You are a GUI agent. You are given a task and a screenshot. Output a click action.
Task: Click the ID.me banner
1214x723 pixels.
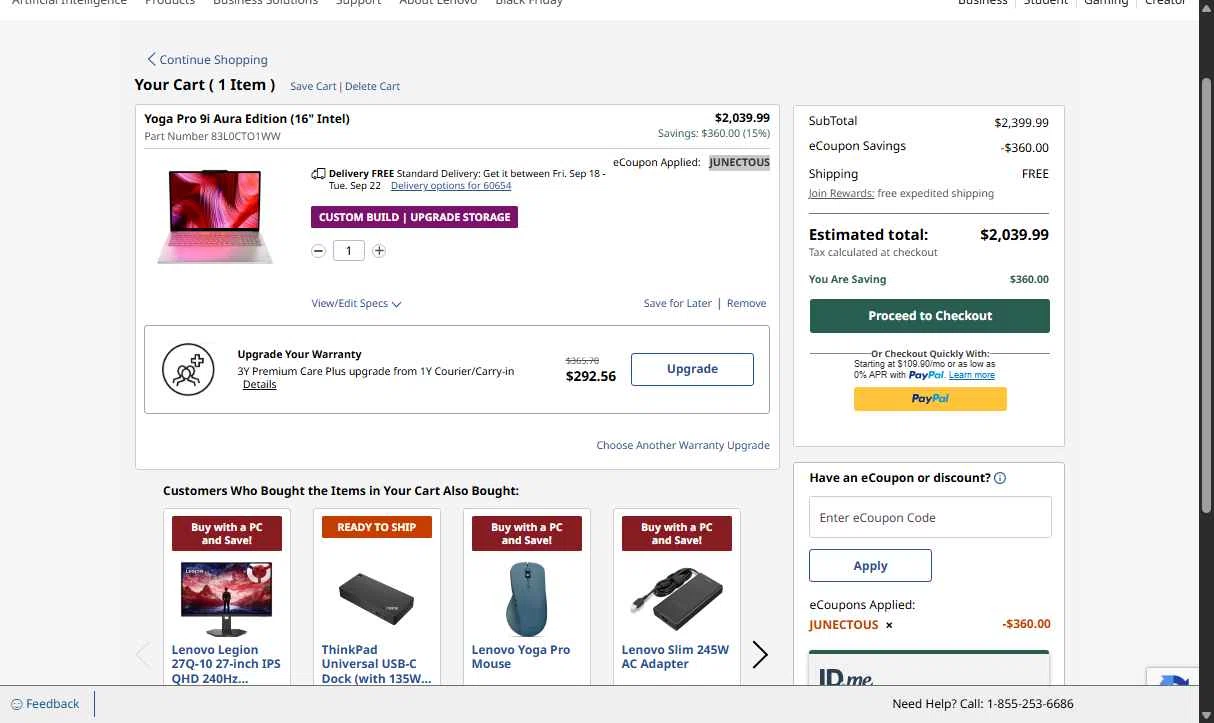tap(929, 670)
